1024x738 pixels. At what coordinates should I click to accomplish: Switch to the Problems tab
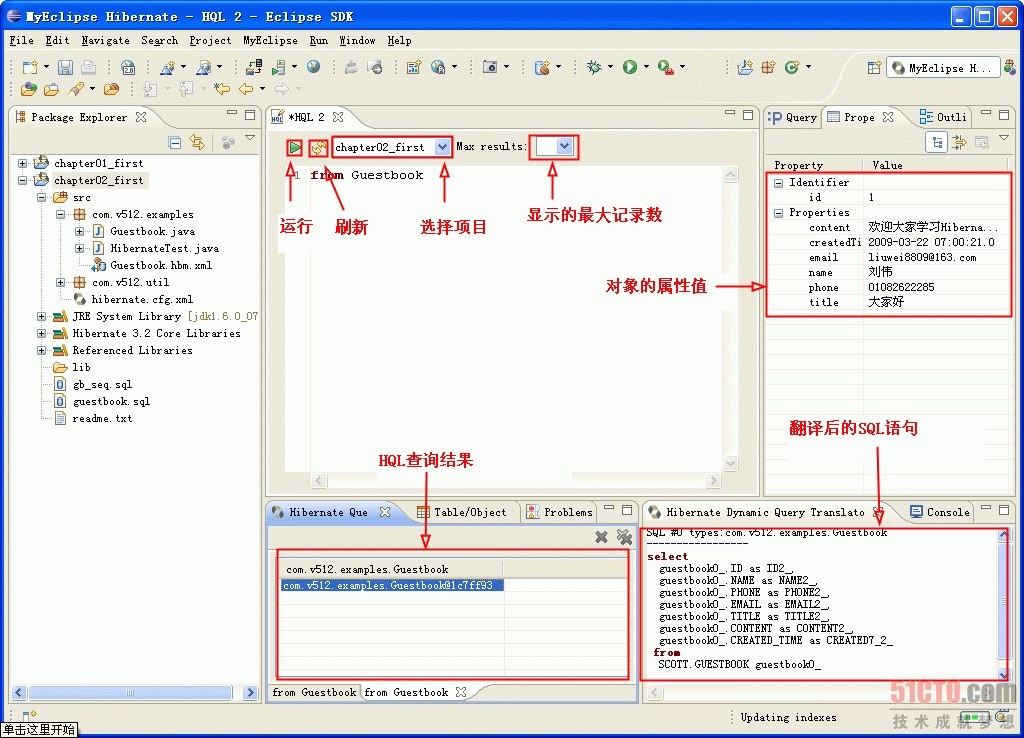[x=560, y=512]
